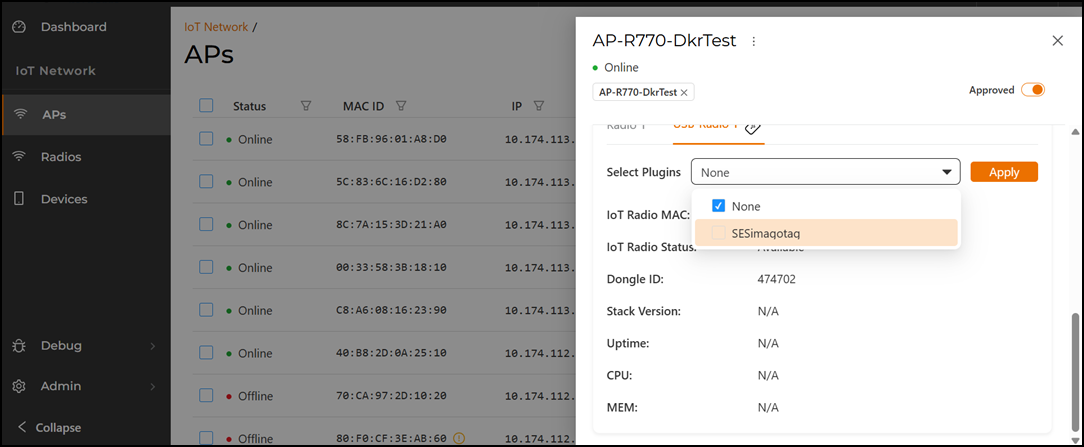Viewport: 1084px width, 447px height.
Task: Click the Debug bug icon
Action: (x=19, y=345)
